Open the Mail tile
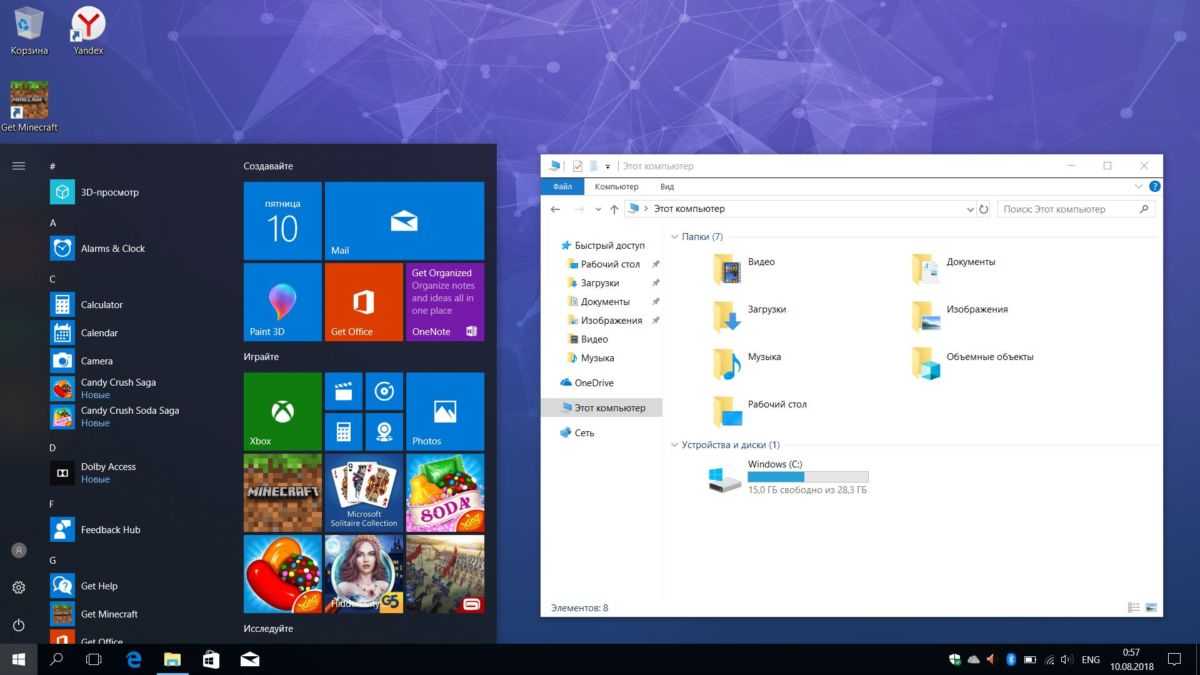Viewport: 1200px width, 675px height. point(404,220)
